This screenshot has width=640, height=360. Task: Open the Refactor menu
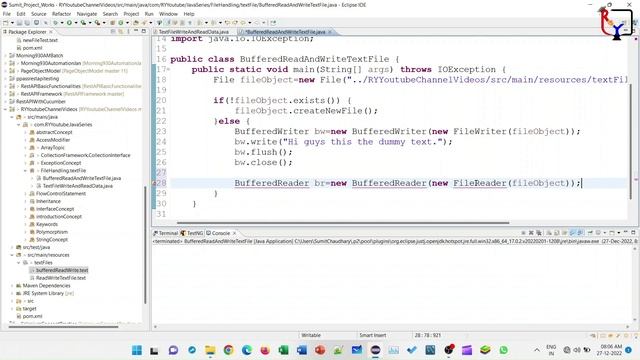pos(62,14)
